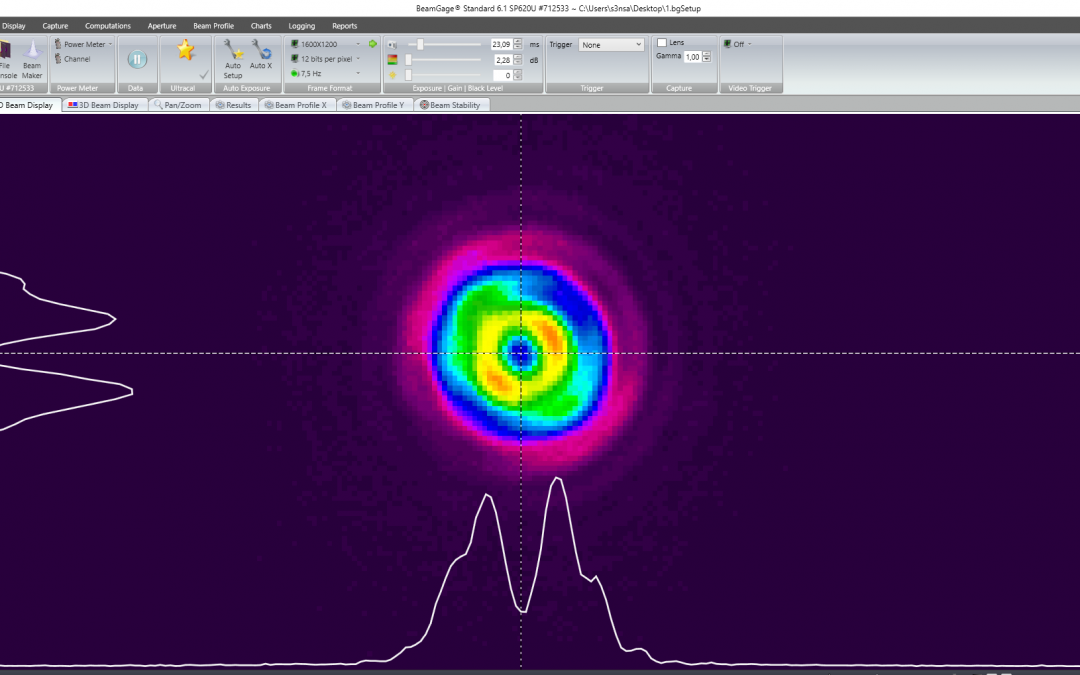Click the black level value field showing 0
Image resolution: width=1080 pixels, height=675 pixels.
point(501,75)
